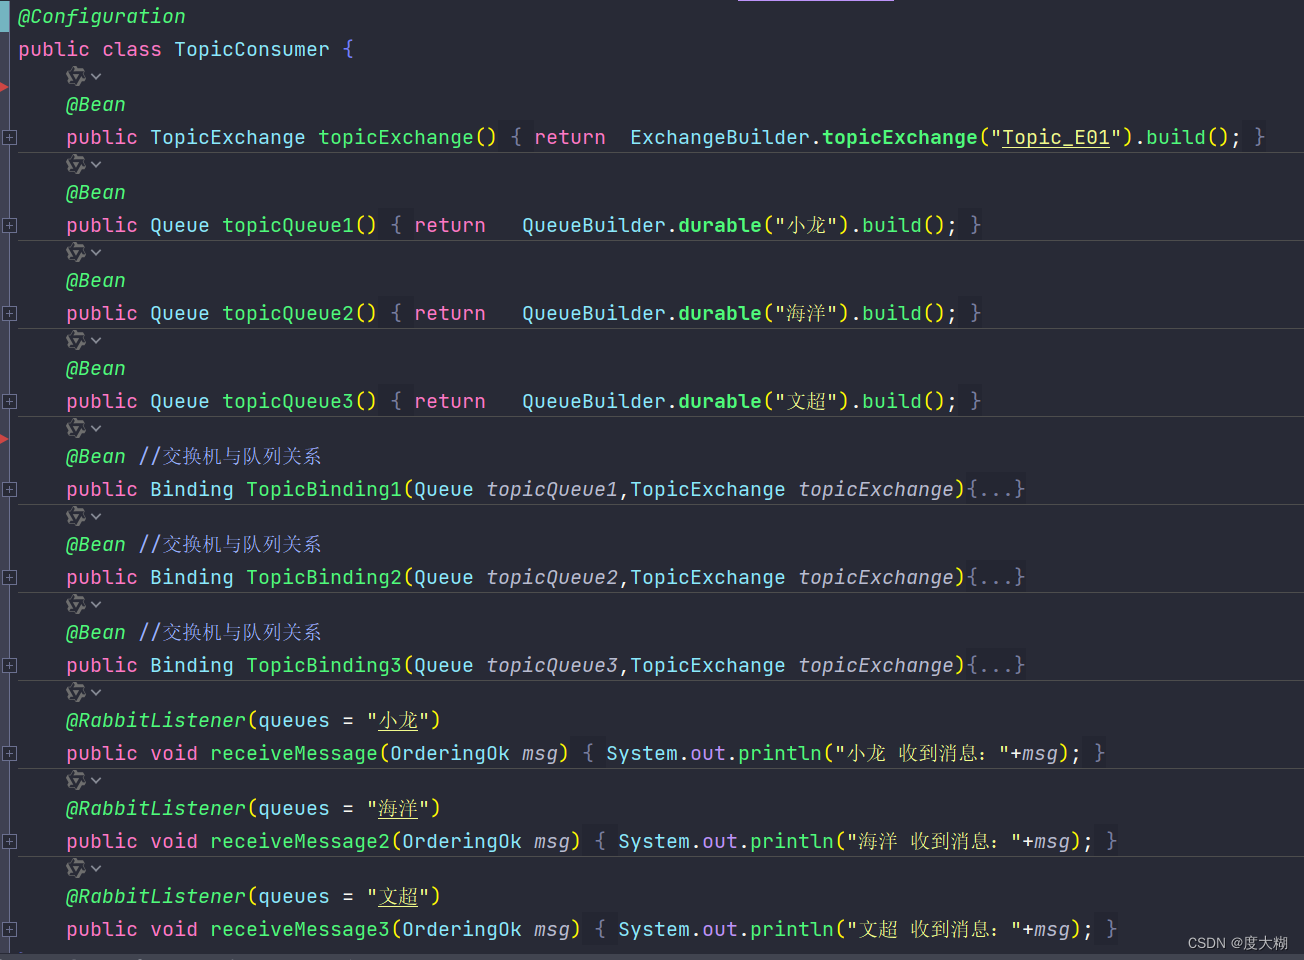
Task: Click the receiveMessage3 method name
Action: coord(300,929)
